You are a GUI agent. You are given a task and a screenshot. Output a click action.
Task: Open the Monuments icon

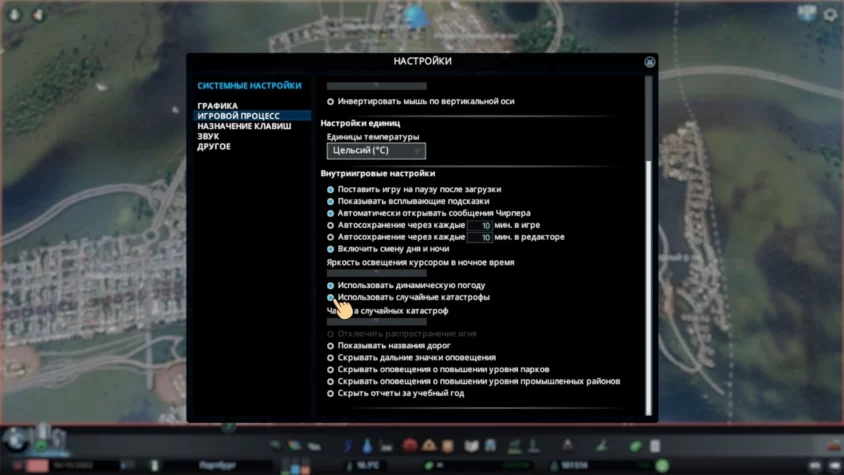point(568,446)
